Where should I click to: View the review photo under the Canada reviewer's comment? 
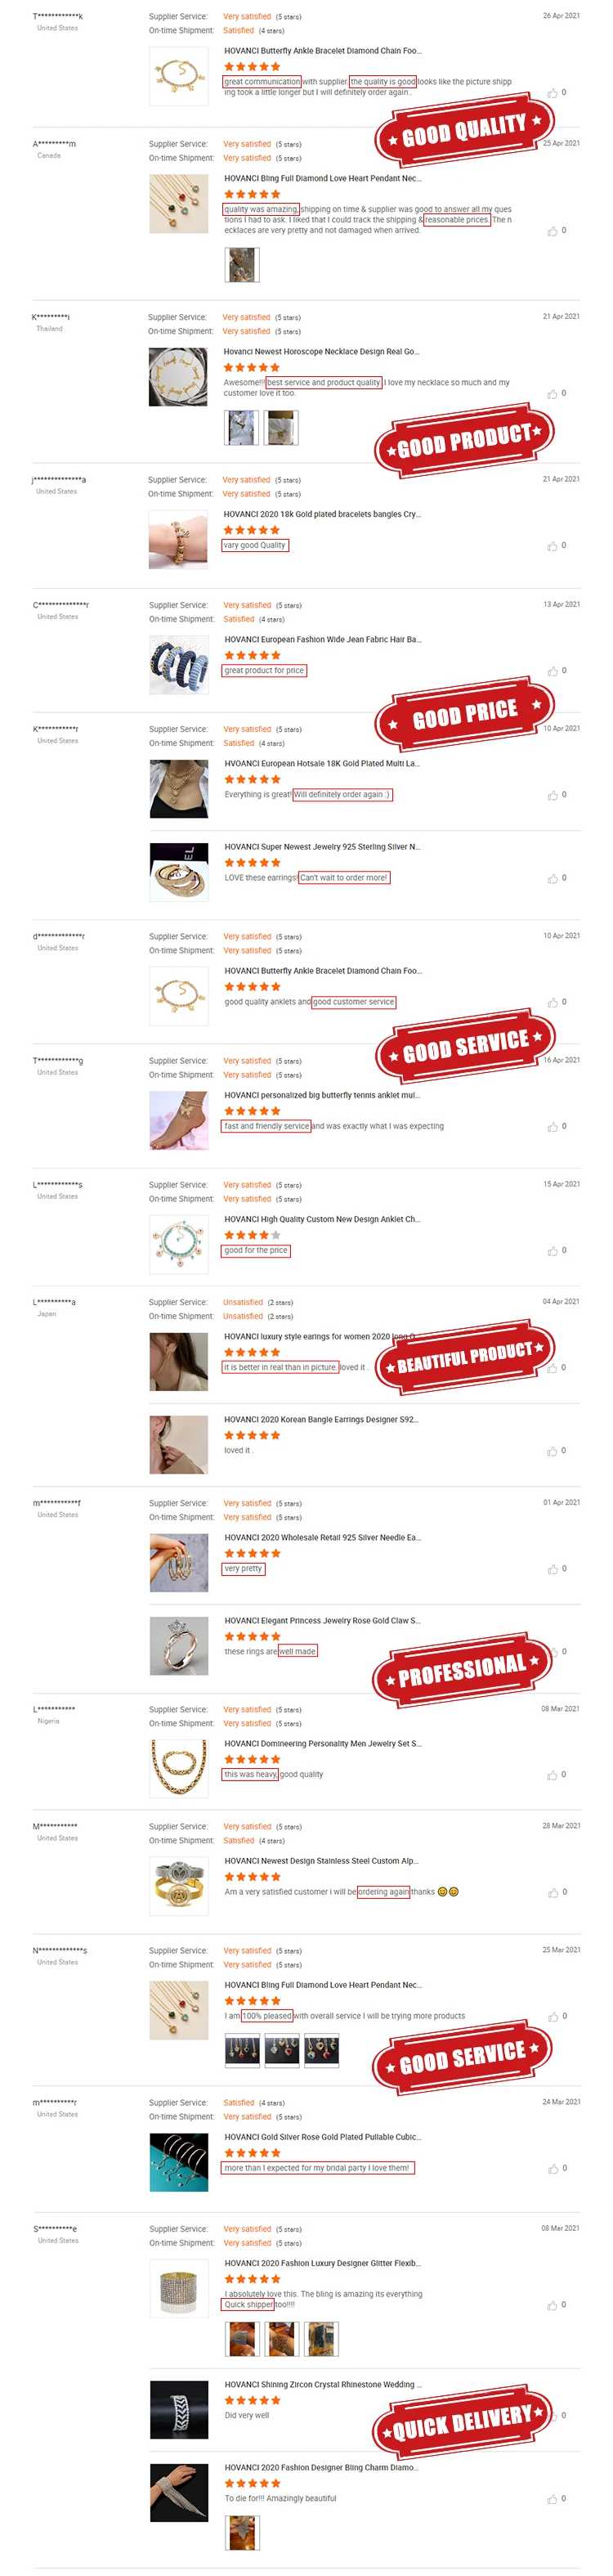click(241, 265)
